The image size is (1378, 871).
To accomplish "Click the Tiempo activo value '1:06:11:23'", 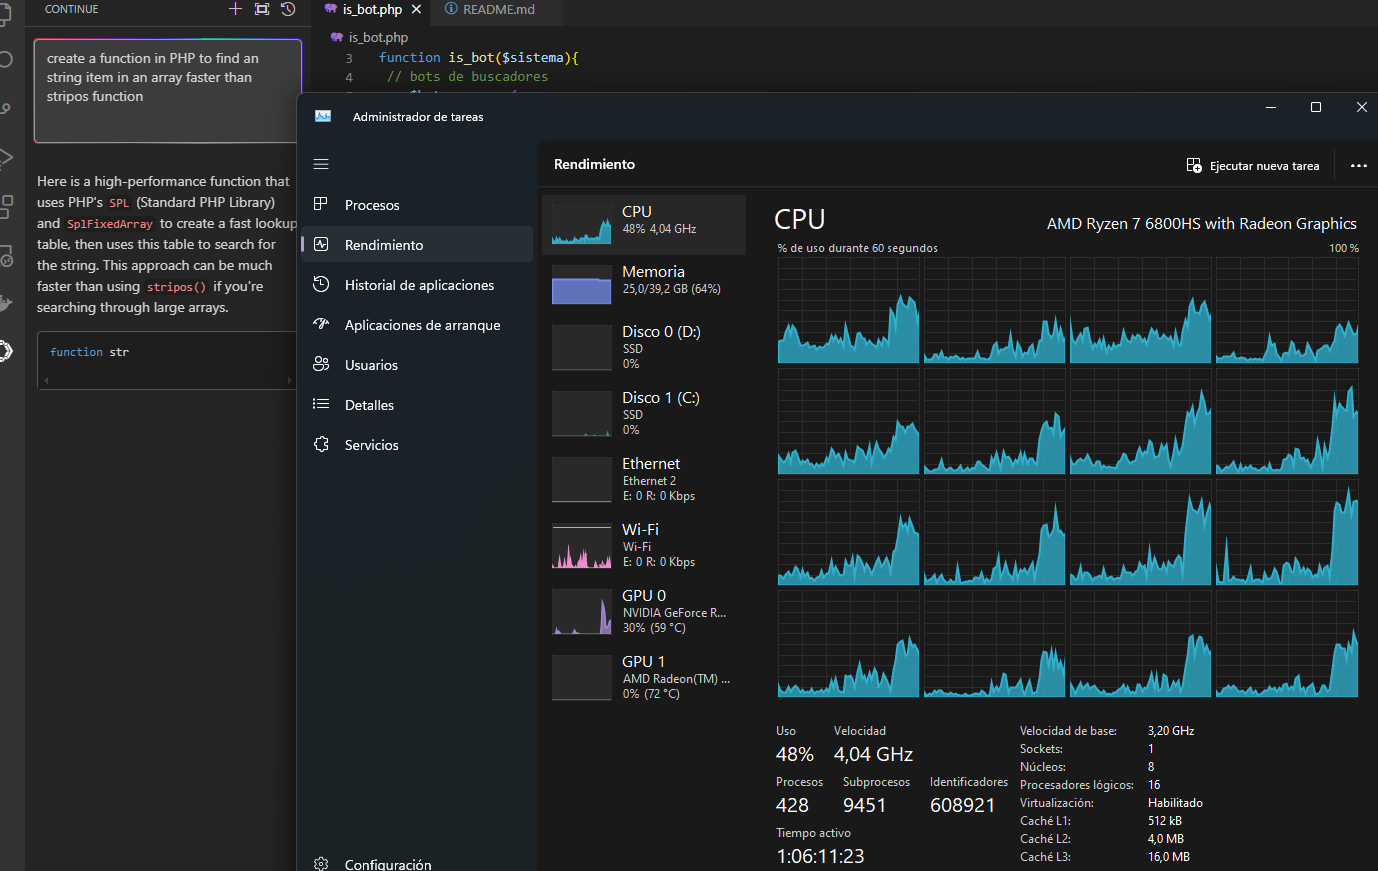I will point(820,856).
